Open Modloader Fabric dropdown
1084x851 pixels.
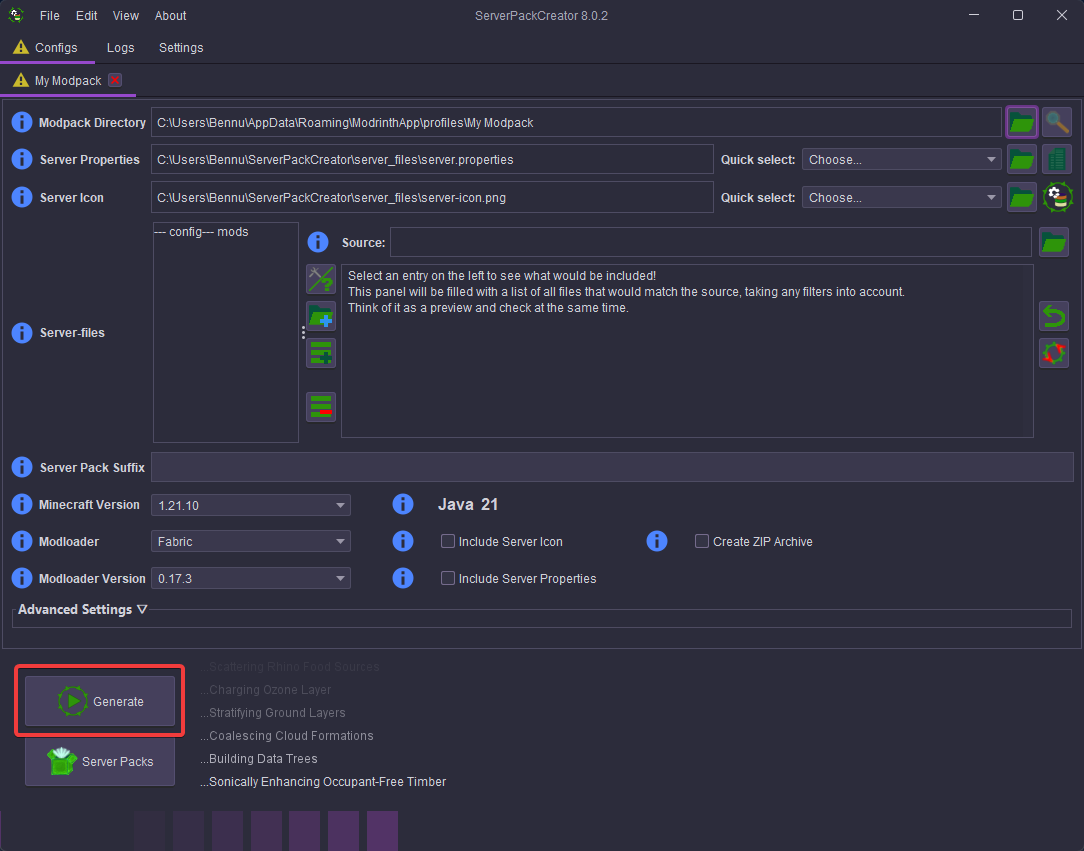pyautogui.click(x=250, y=541)
